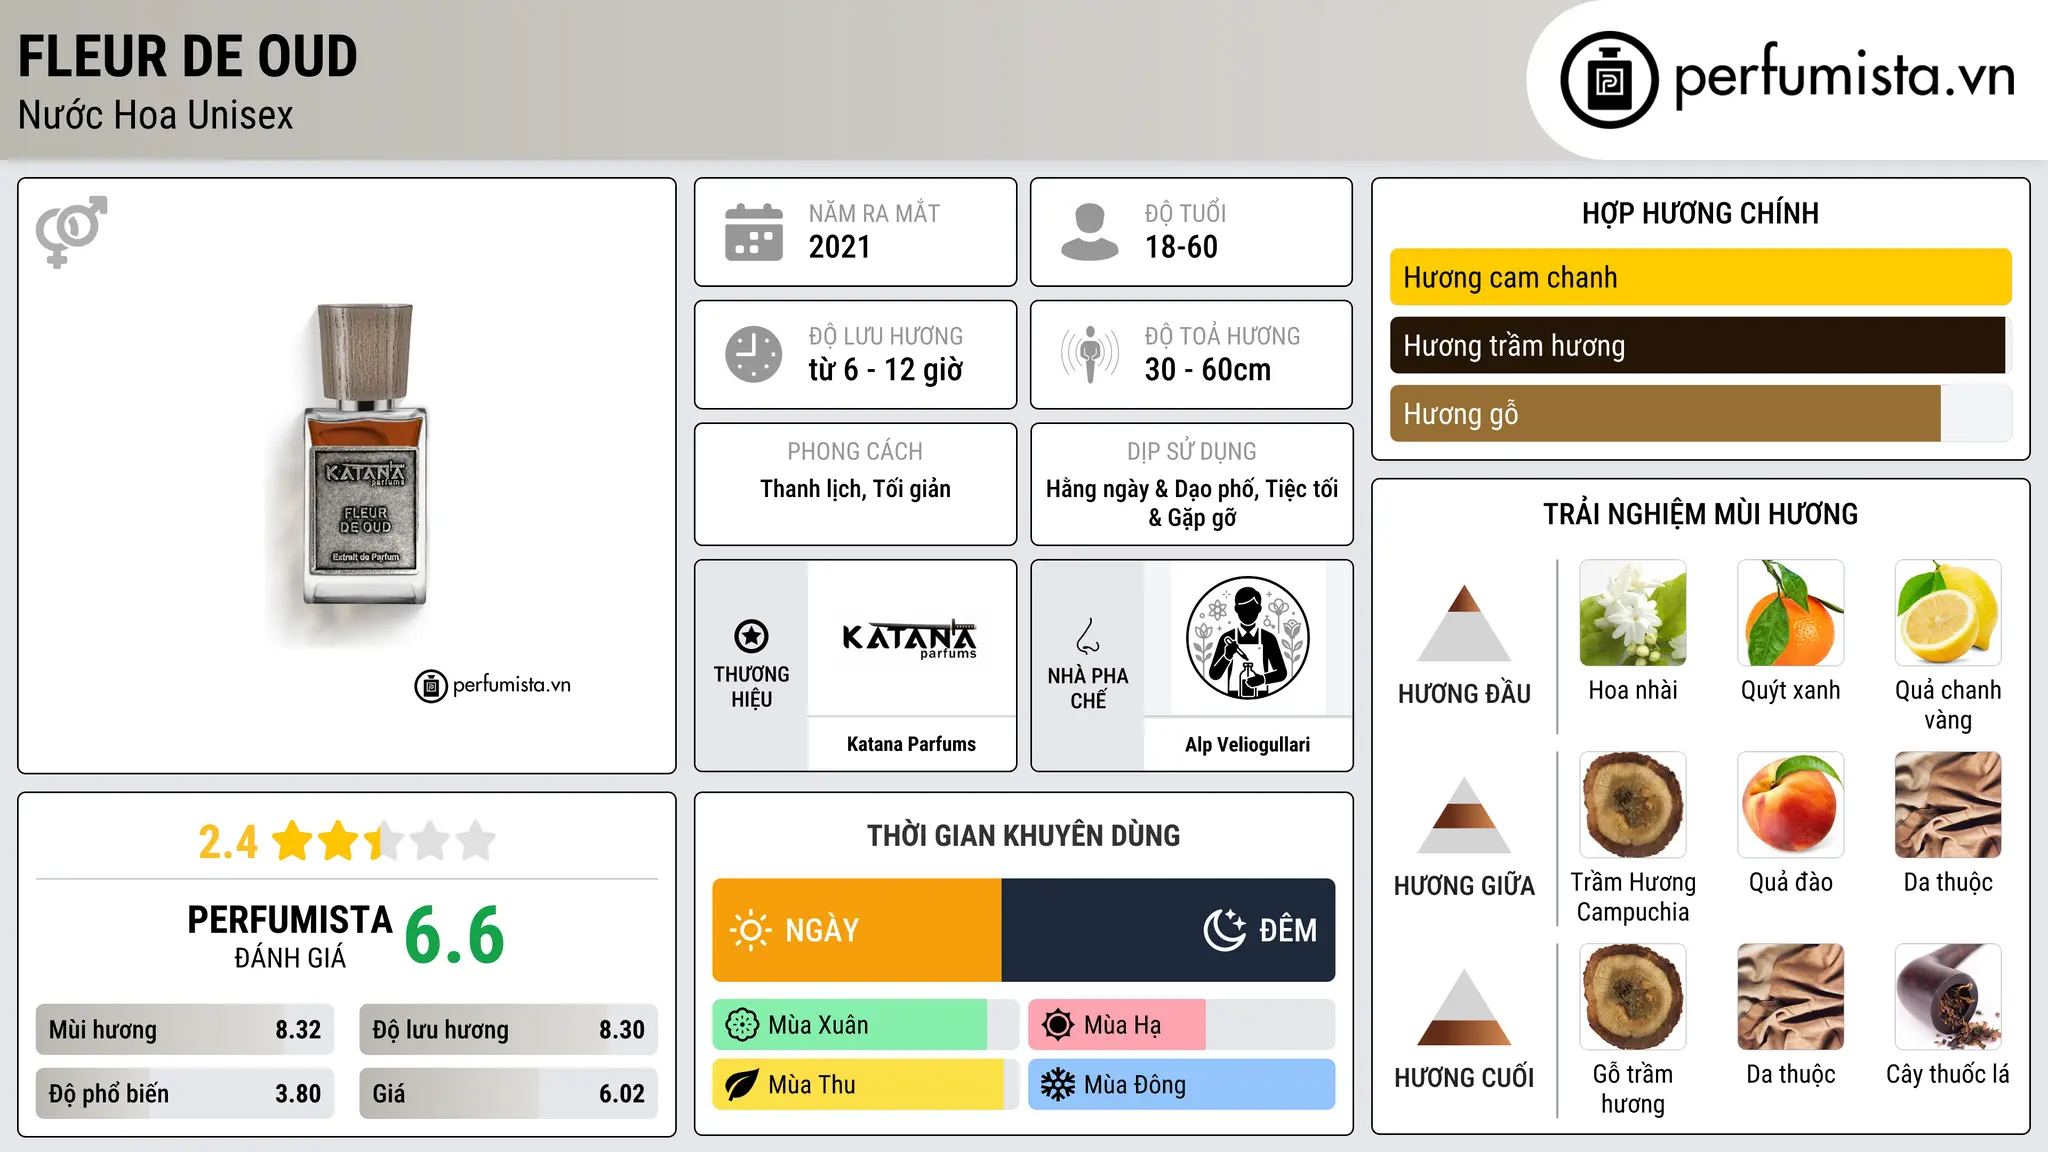Click the flower icon beside Mùa Xuân

click(742, 1025)
